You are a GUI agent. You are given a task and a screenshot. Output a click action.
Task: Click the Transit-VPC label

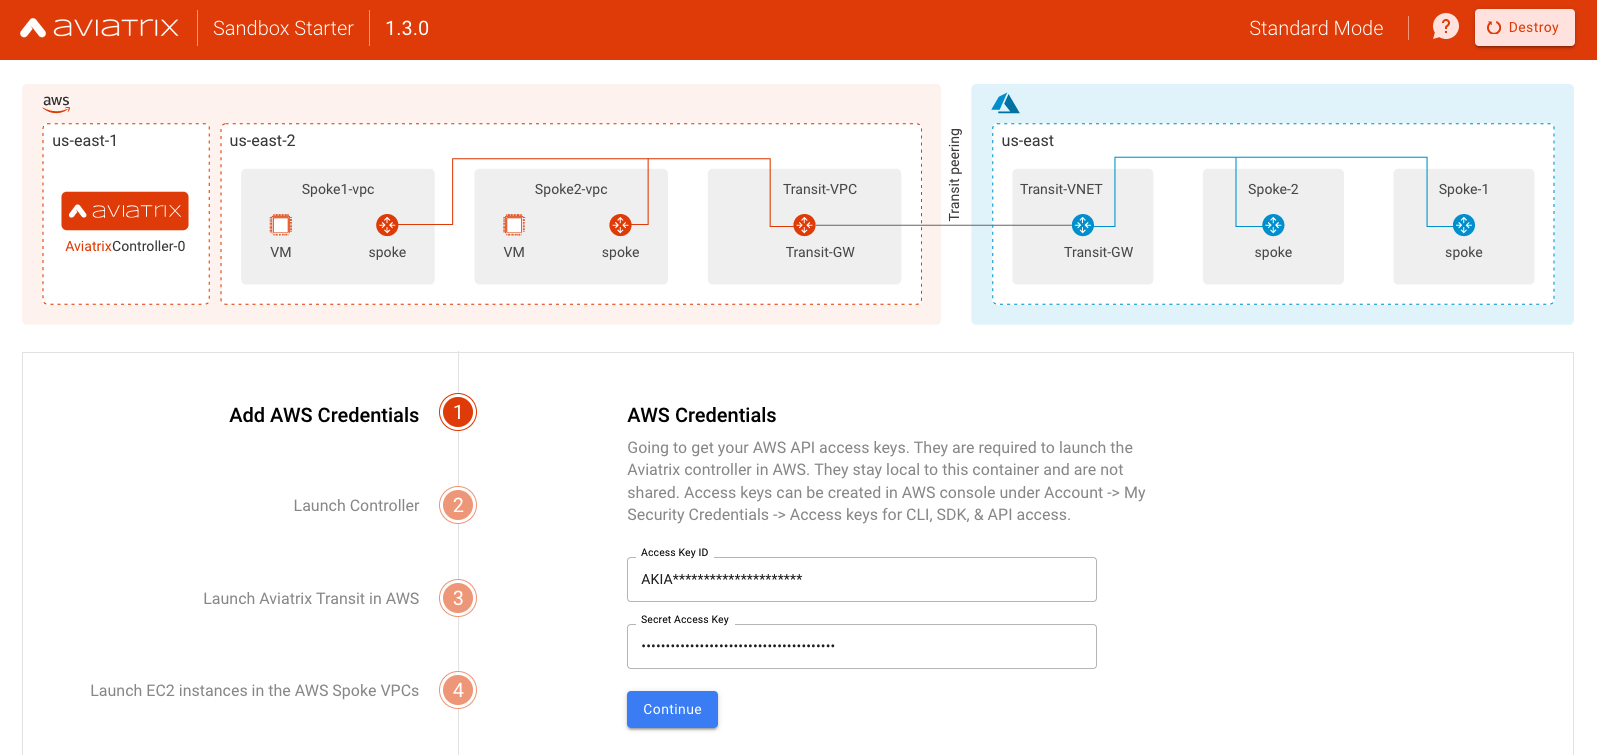point(820,189)
